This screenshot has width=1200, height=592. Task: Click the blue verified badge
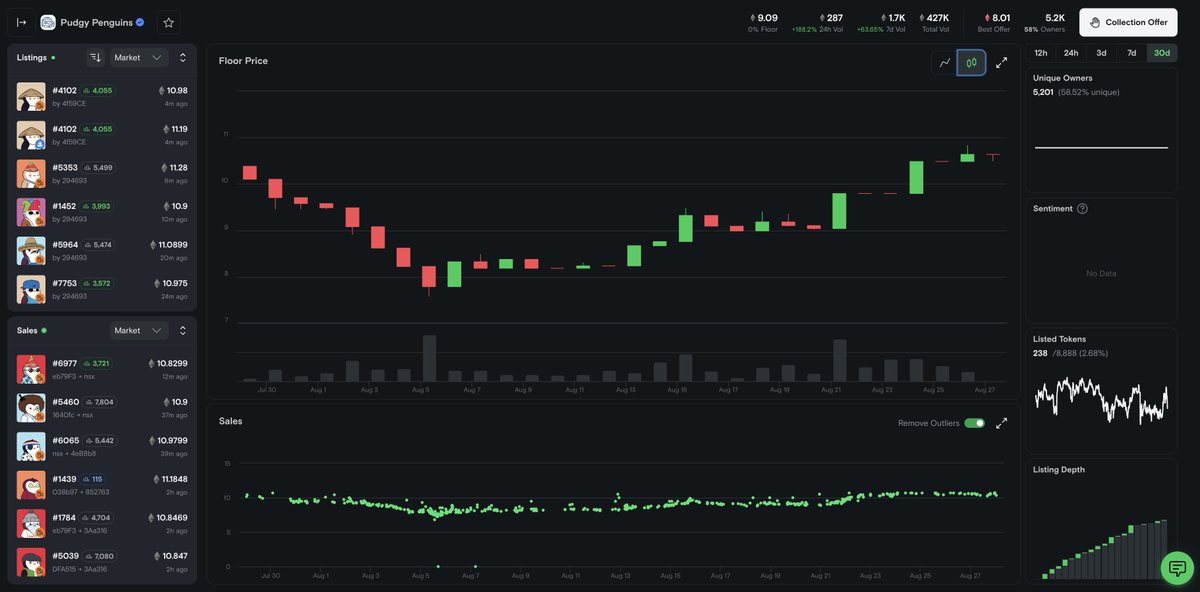tap(140, 22)
